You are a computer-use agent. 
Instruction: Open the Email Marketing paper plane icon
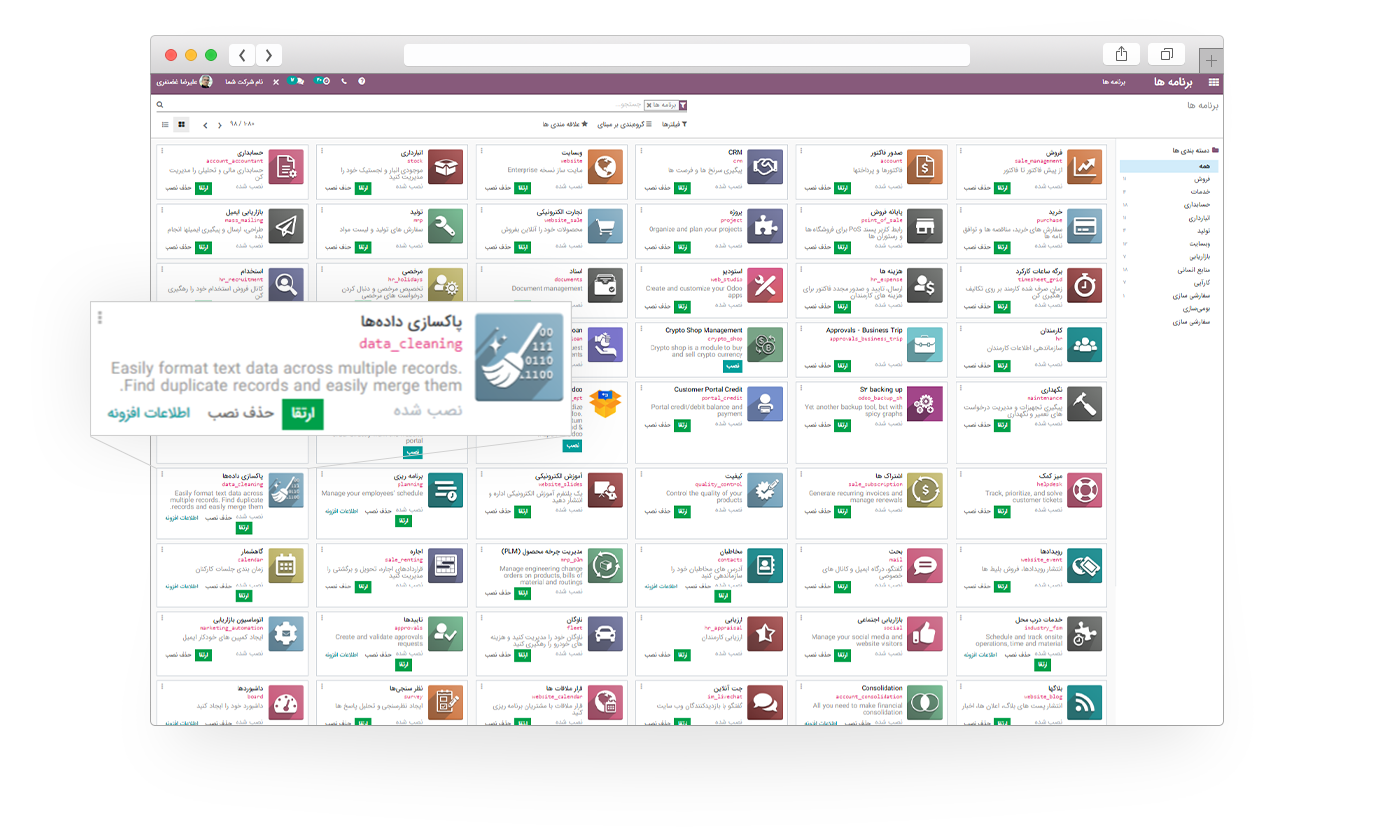[287, 226]
